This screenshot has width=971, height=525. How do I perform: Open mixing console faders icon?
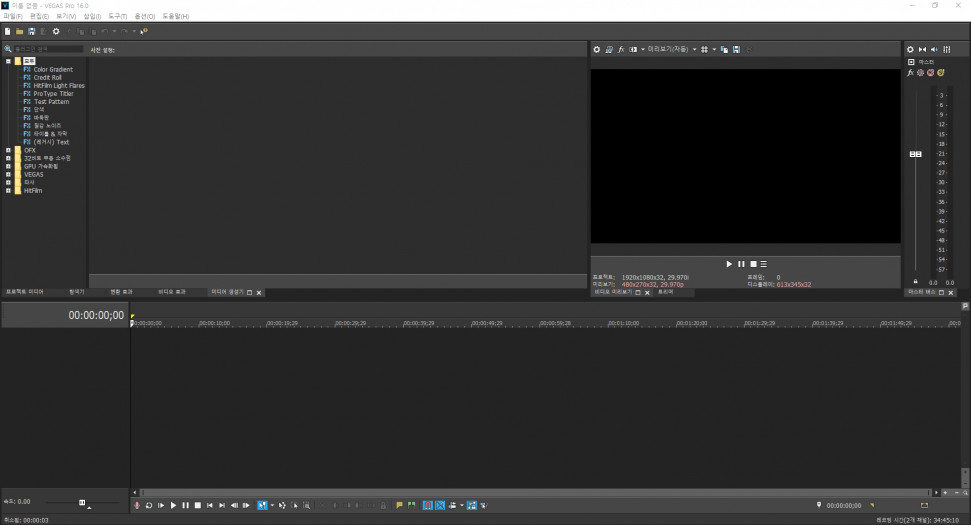946,50
